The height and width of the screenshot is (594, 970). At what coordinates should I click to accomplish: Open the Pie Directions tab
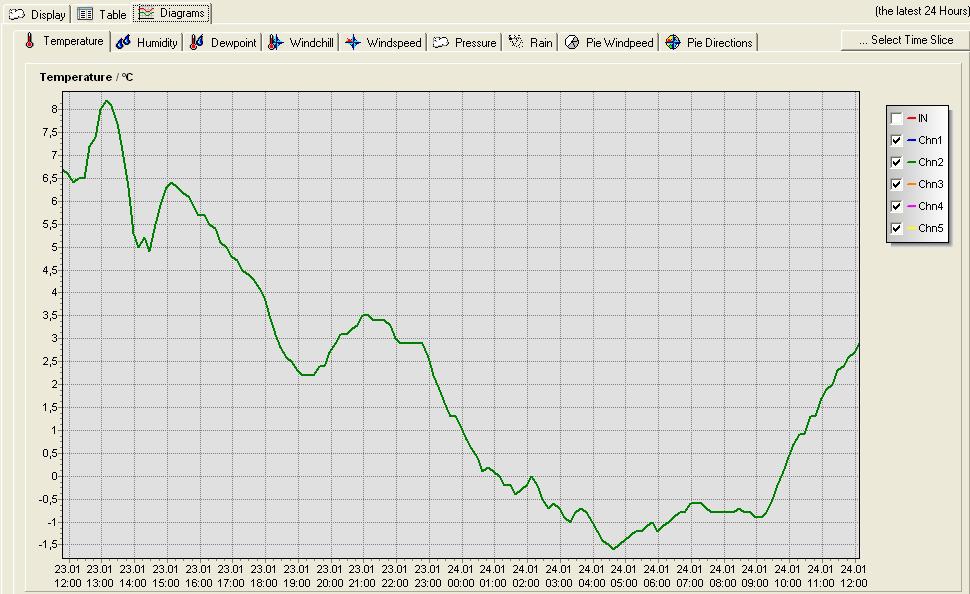710,42
